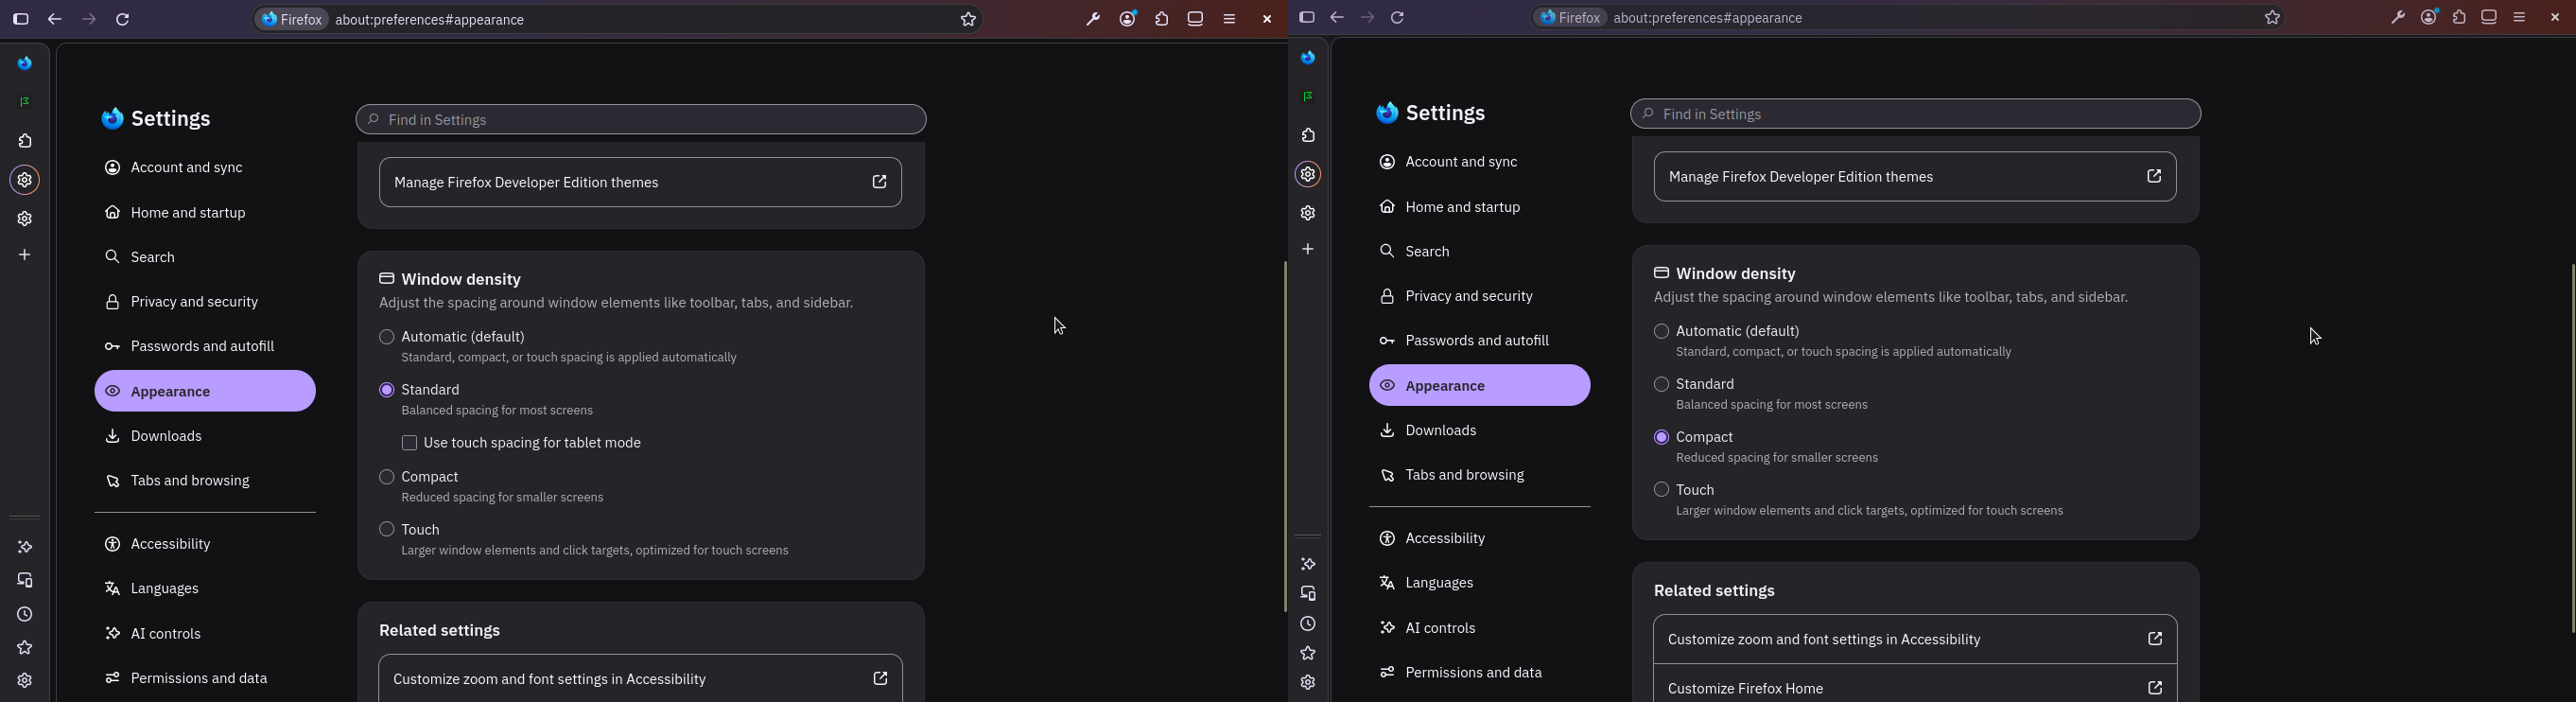Viewport: 2576px width, 702px height.
Task: Focus Find in Settings field in right window
Action: [1915, 115]
